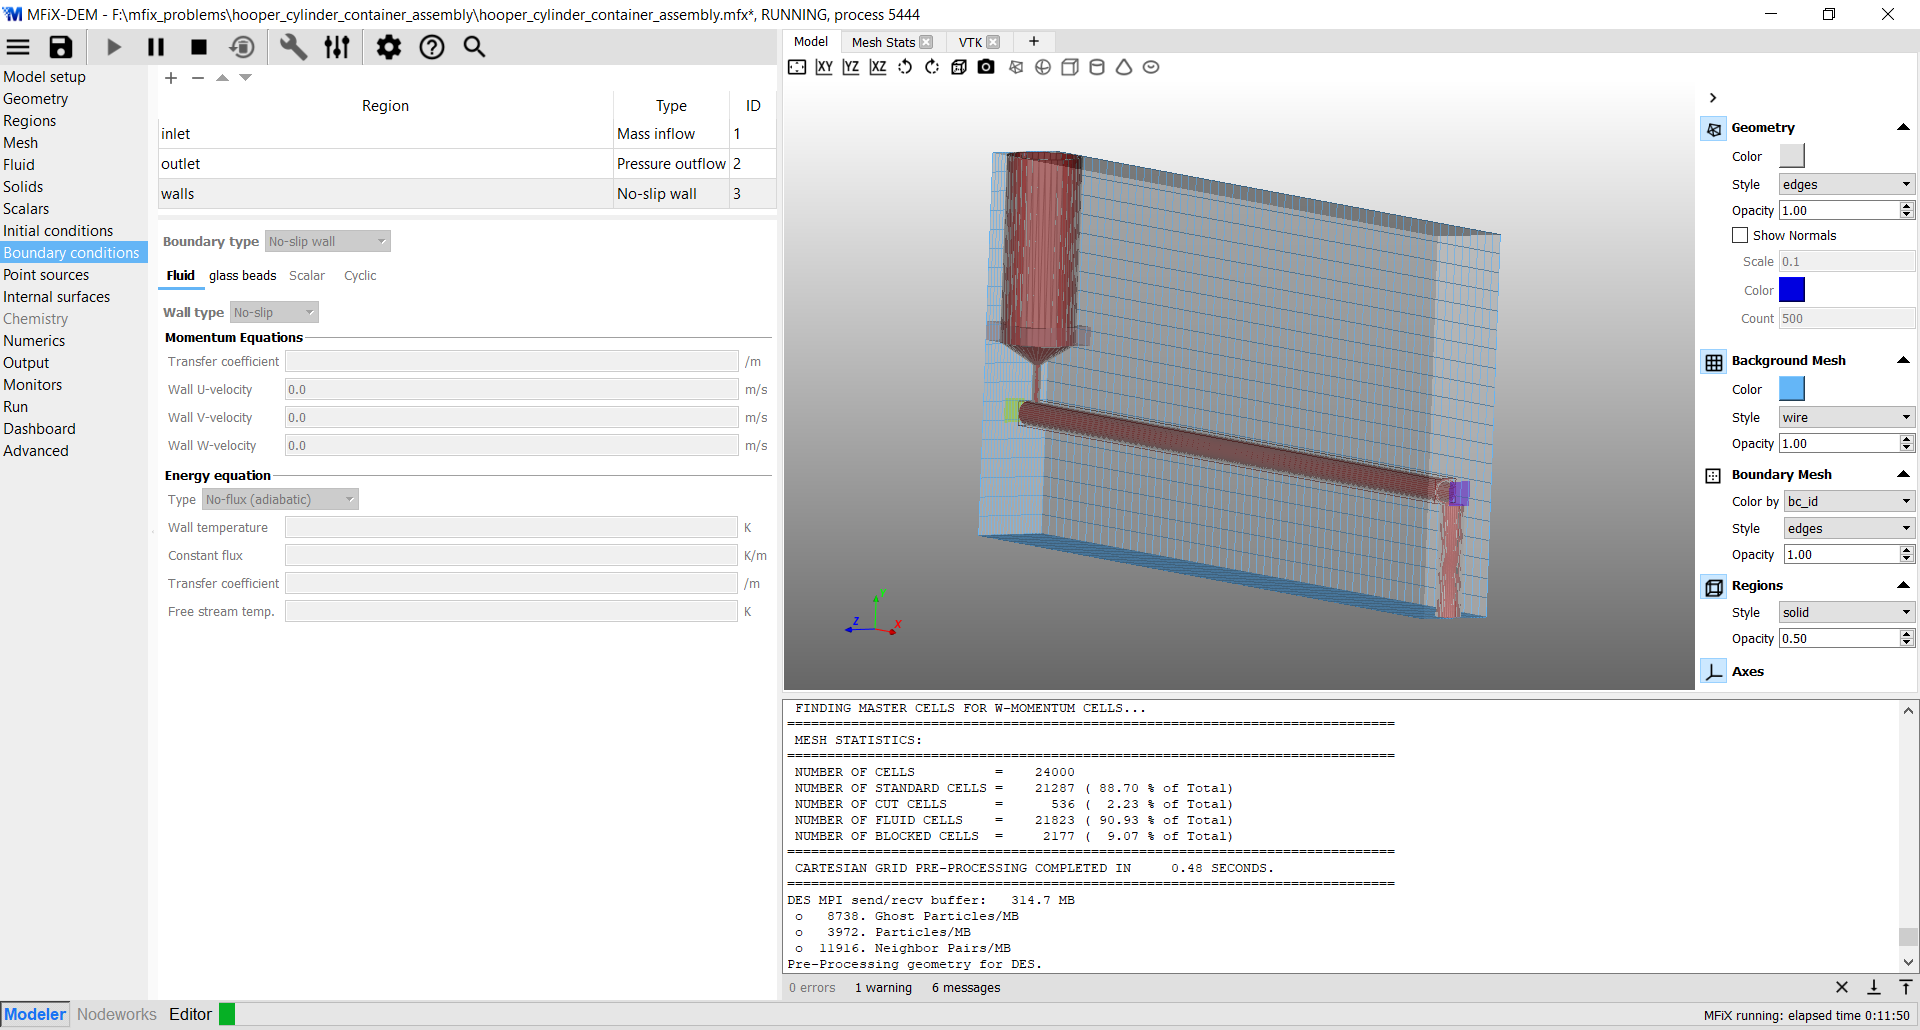Enable the Show Normals checkbox
1920x1030 pixels.
[1740, 236]
